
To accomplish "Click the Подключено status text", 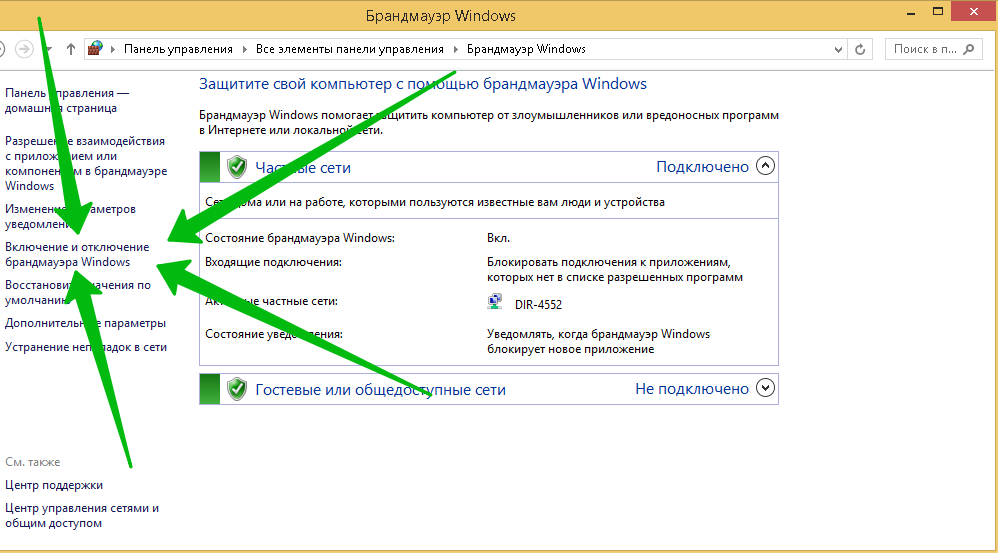I will click(x=703, y=167).
